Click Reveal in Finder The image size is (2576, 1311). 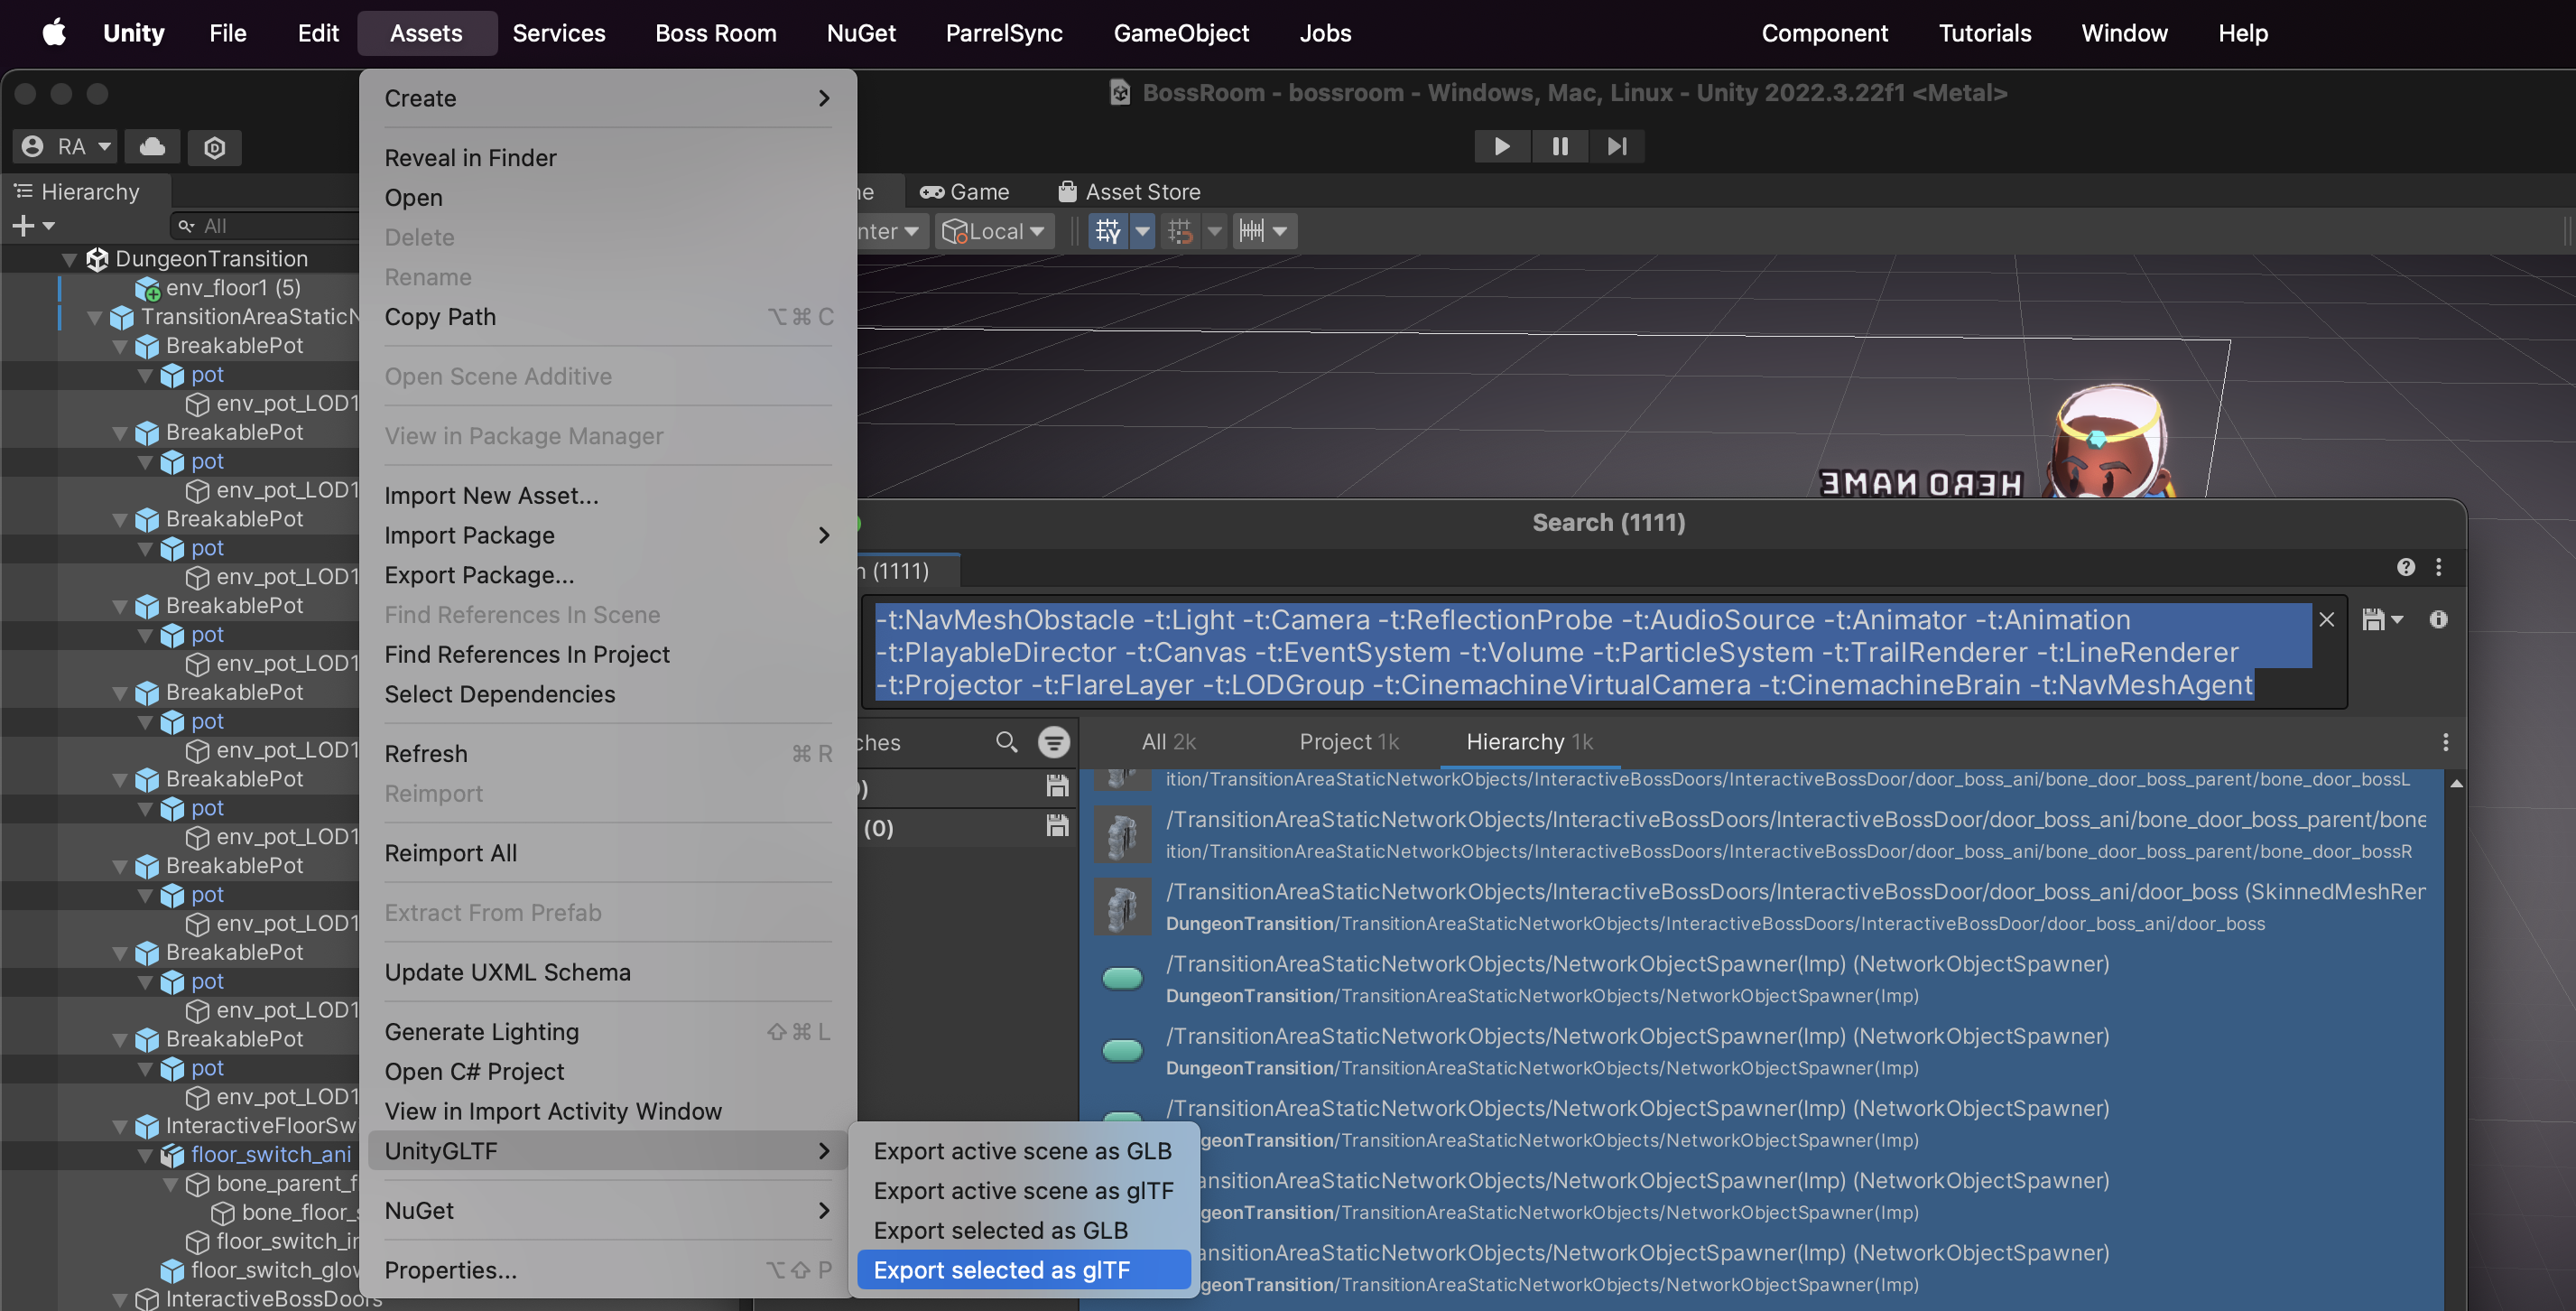[607, 158]
